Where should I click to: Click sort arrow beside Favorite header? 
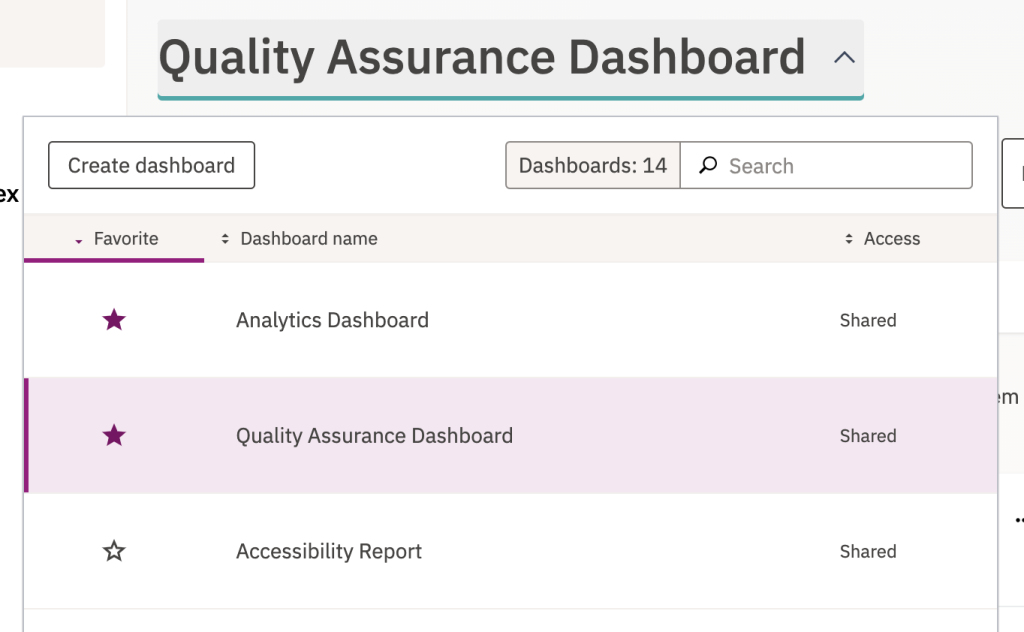(78, 240)
